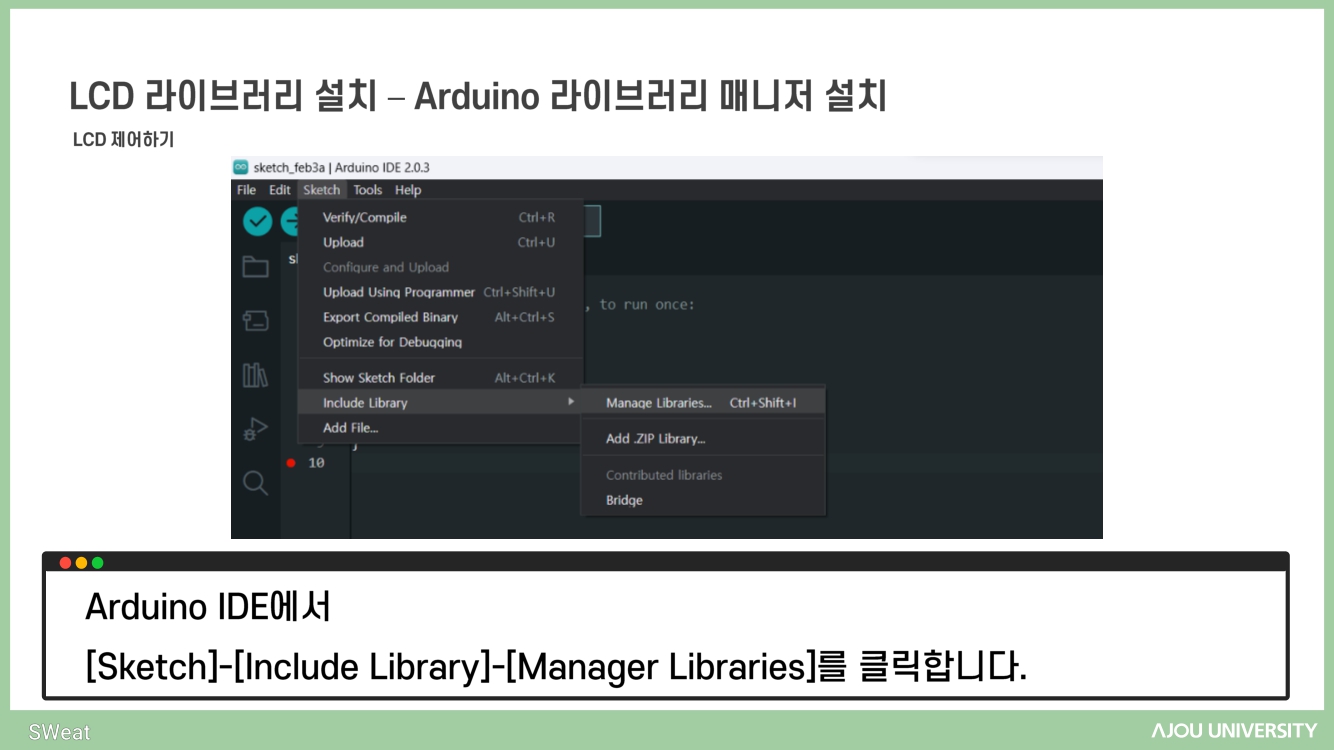Select the Bridge contributed library
This screenshot has height=750, width=1334.
tap(703, 500)
